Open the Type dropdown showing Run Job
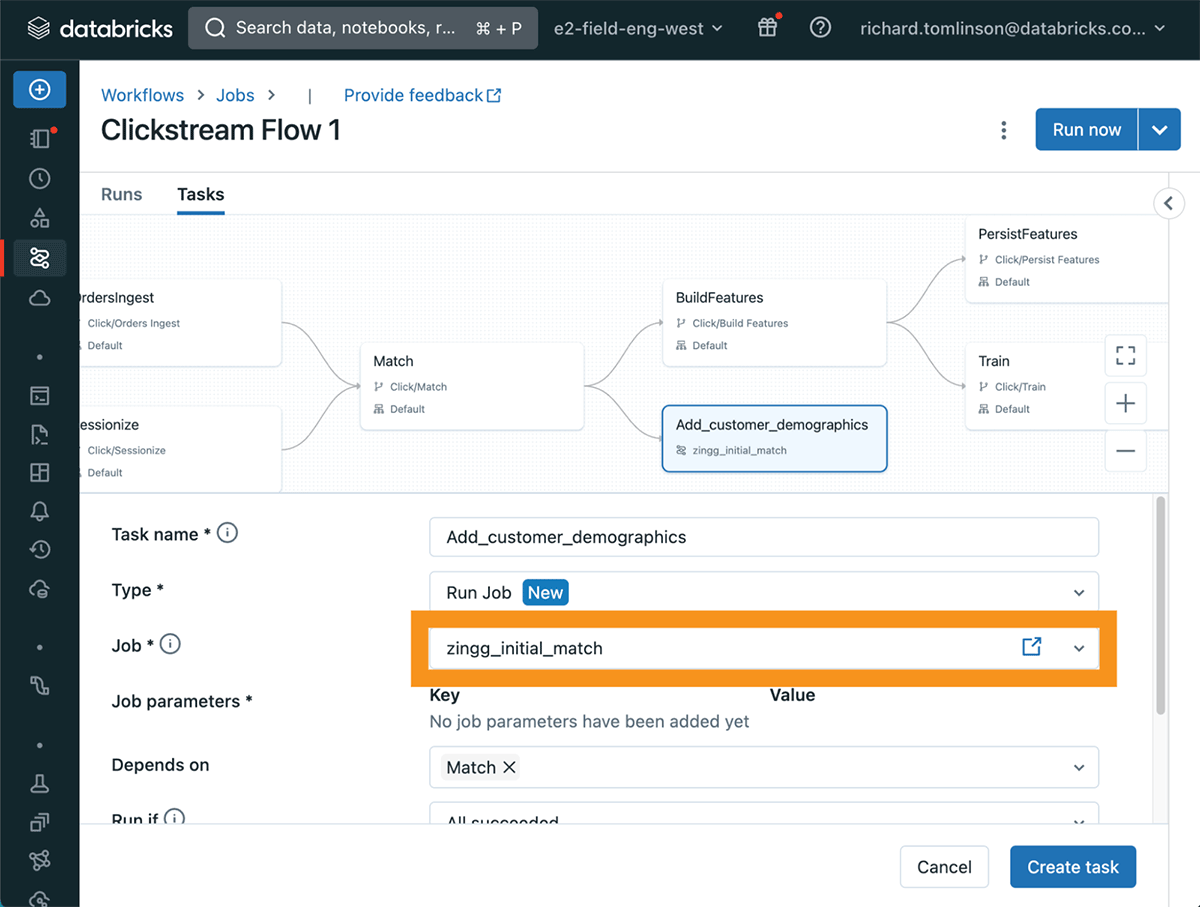Image resolution: width=1200 pixels, height=907 pixels. pos(764,592)
